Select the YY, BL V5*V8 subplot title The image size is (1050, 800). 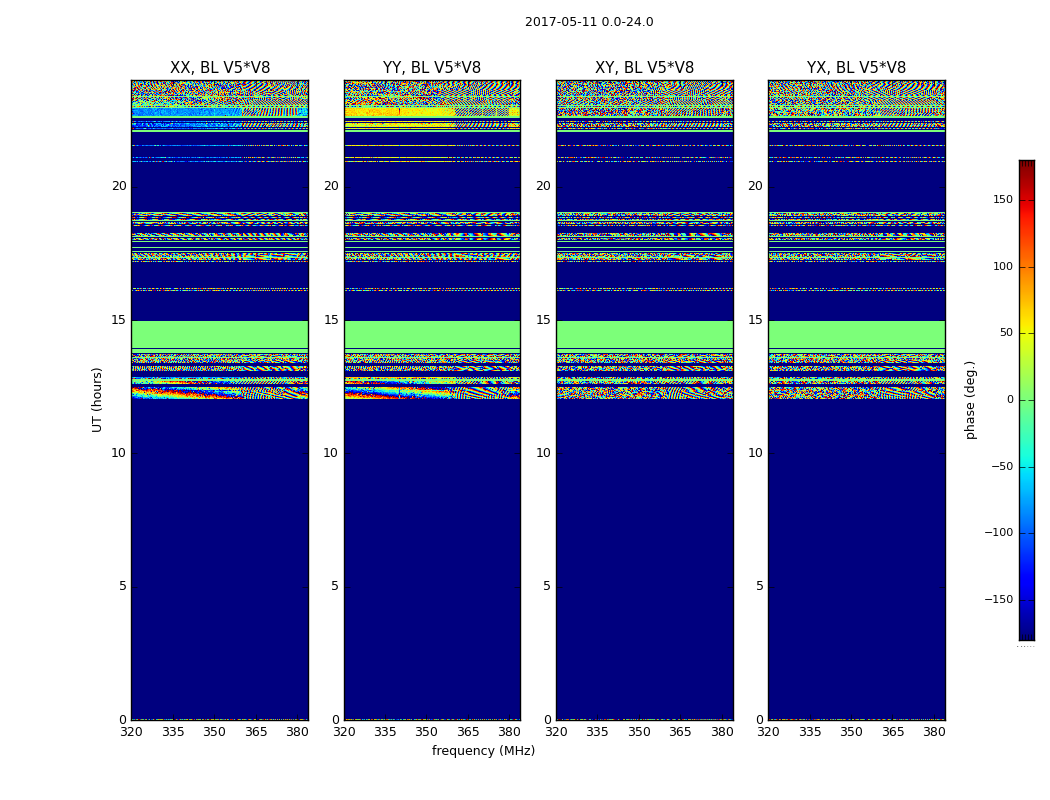coord(432,68)
